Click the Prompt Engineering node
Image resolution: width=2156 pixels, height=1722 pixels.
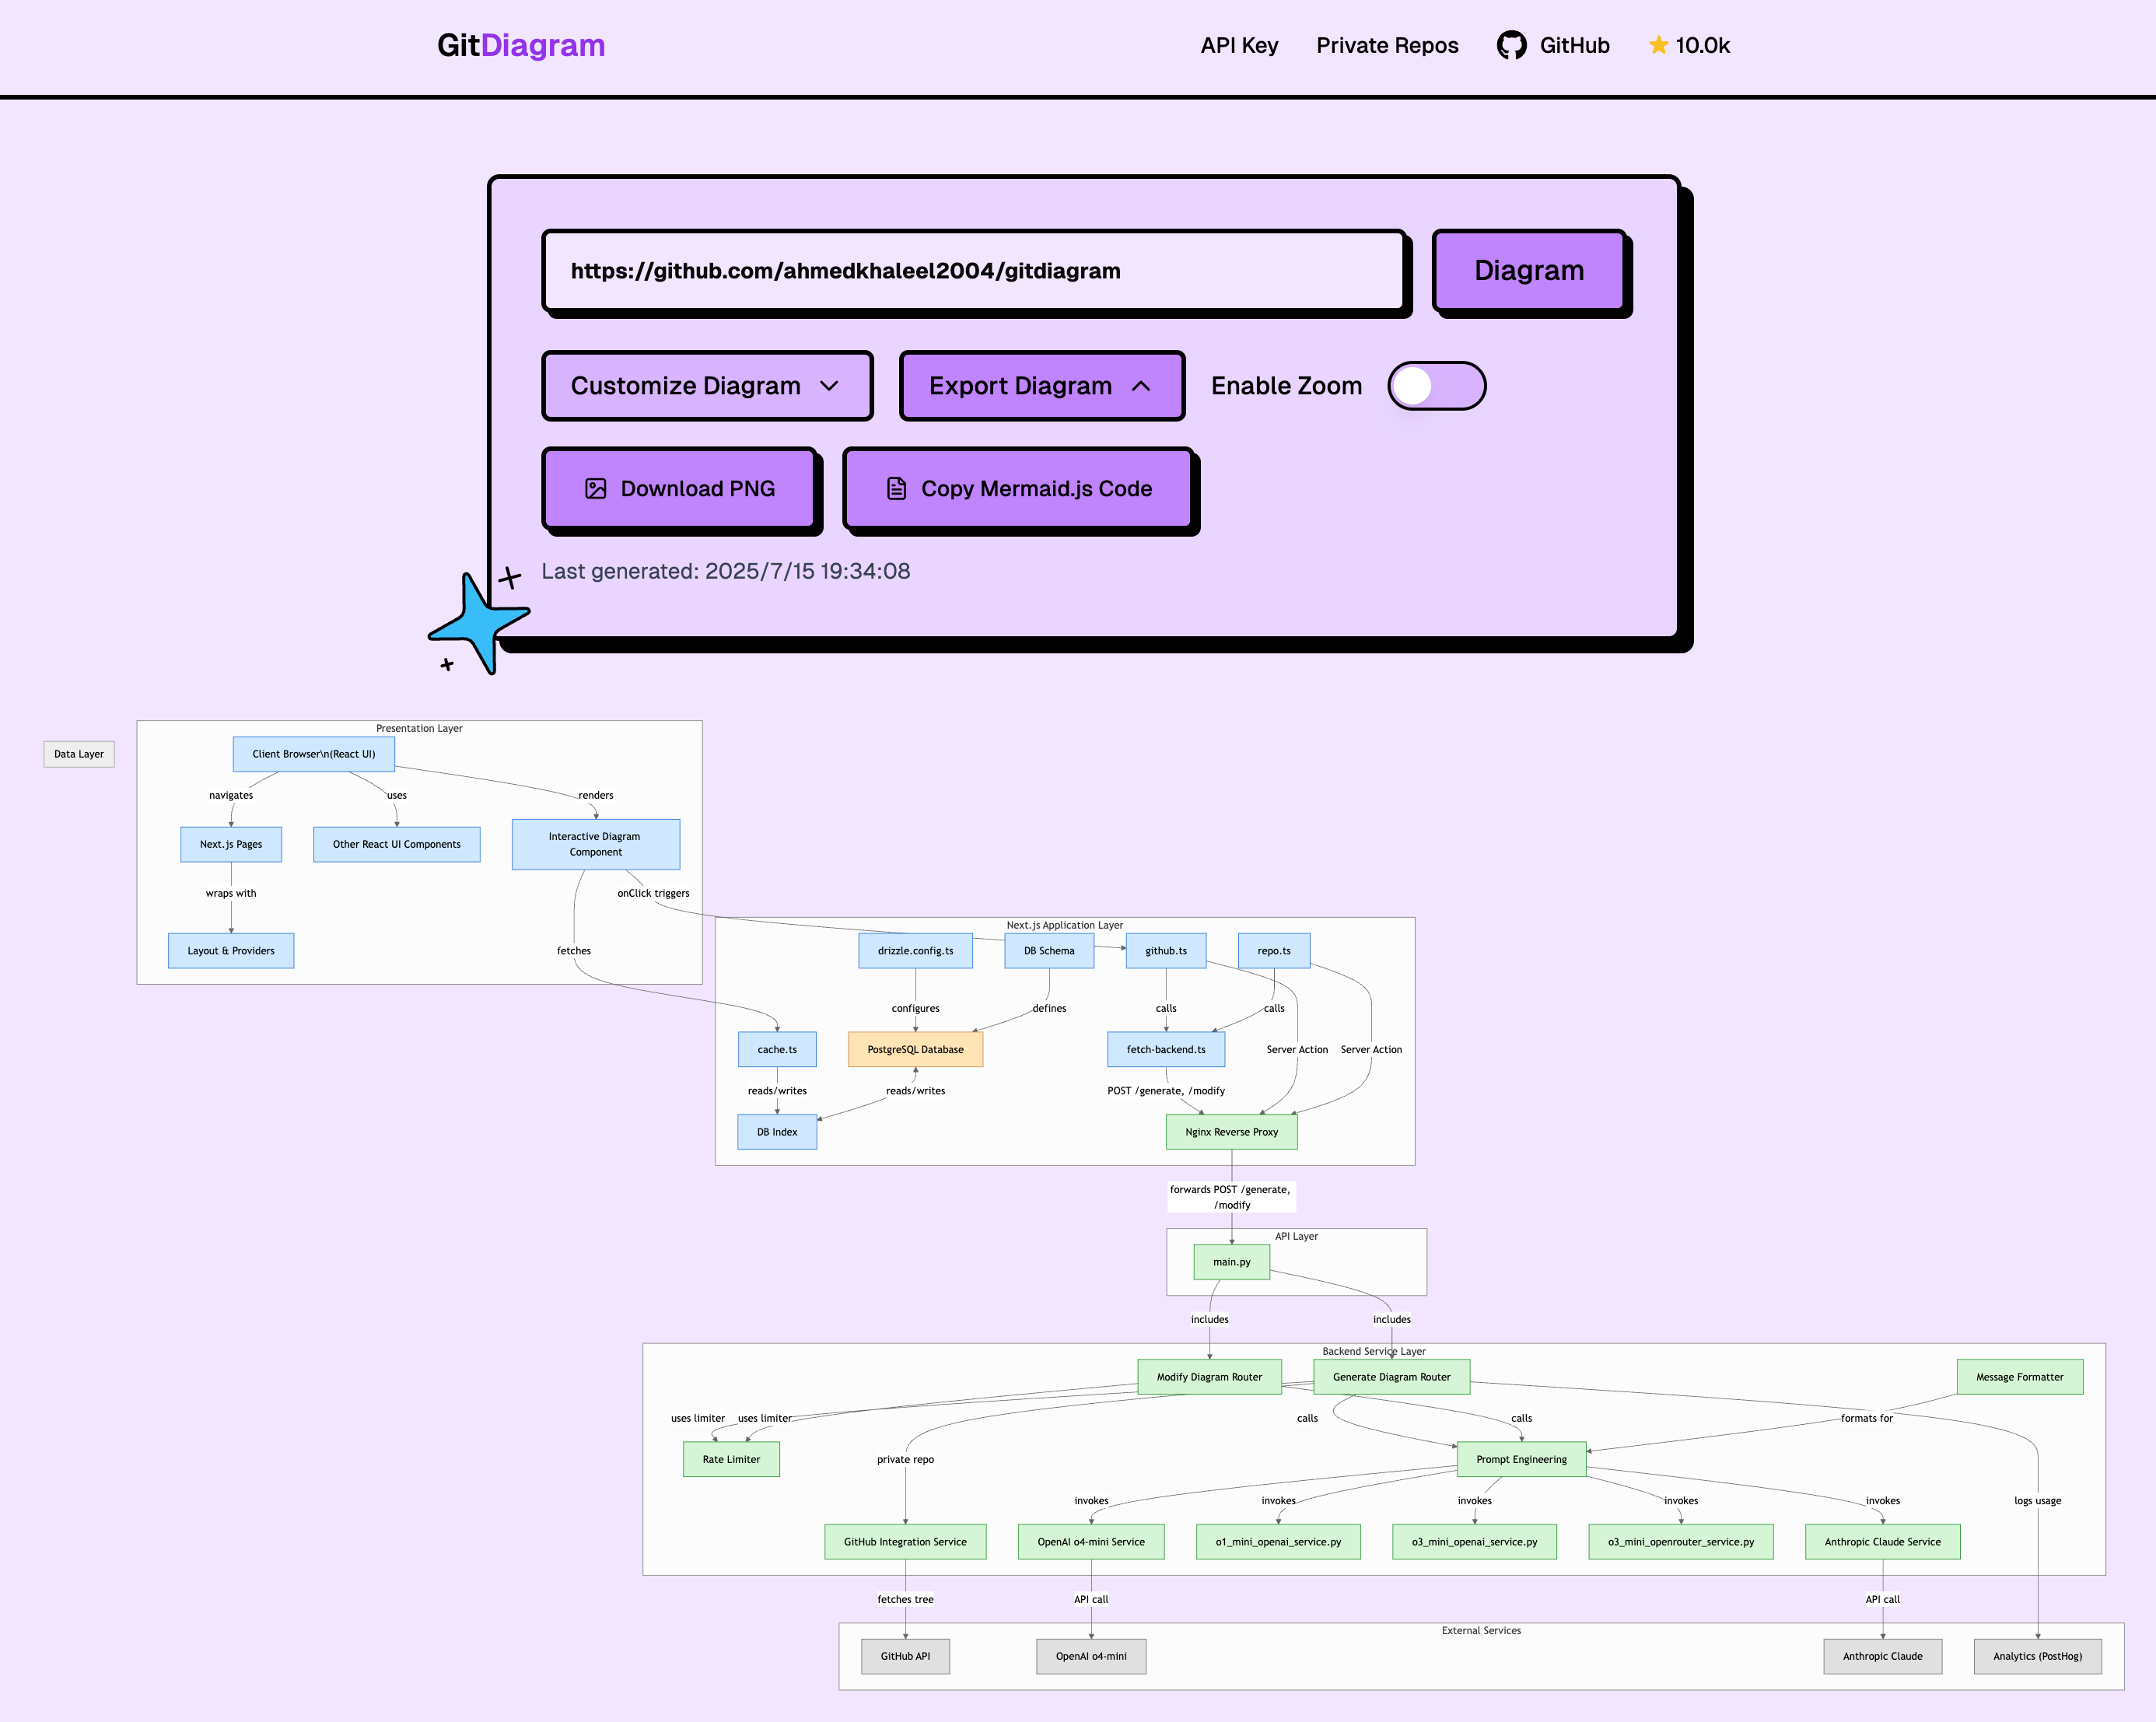point(1521,1459)
